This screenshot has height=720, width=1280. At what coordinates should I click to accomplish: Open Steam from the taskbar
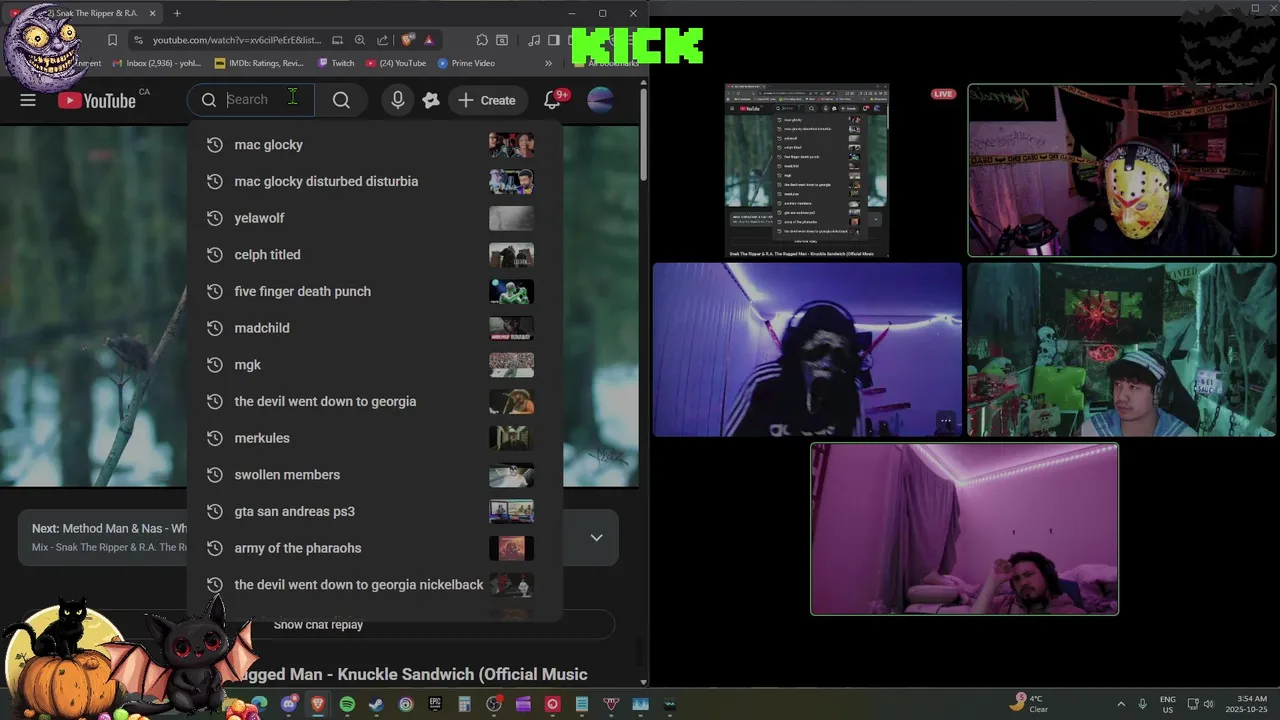click(x=376, y=704)
